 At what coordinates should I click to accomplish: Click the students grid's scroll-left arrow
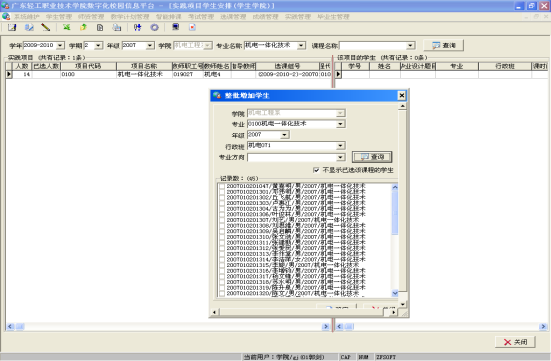coord(339,327)
